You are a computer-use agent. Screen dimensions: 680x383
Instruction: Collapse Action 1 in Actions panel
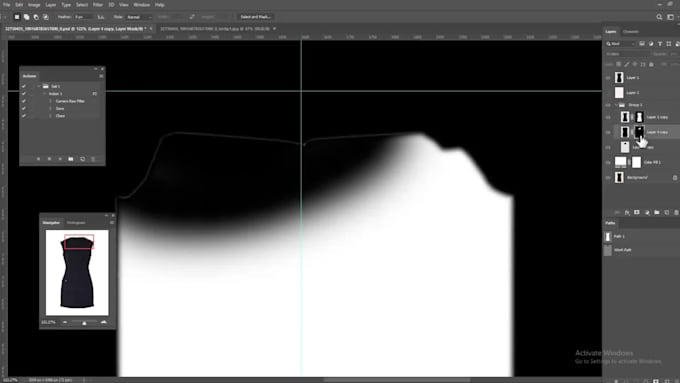click(44, 94)
